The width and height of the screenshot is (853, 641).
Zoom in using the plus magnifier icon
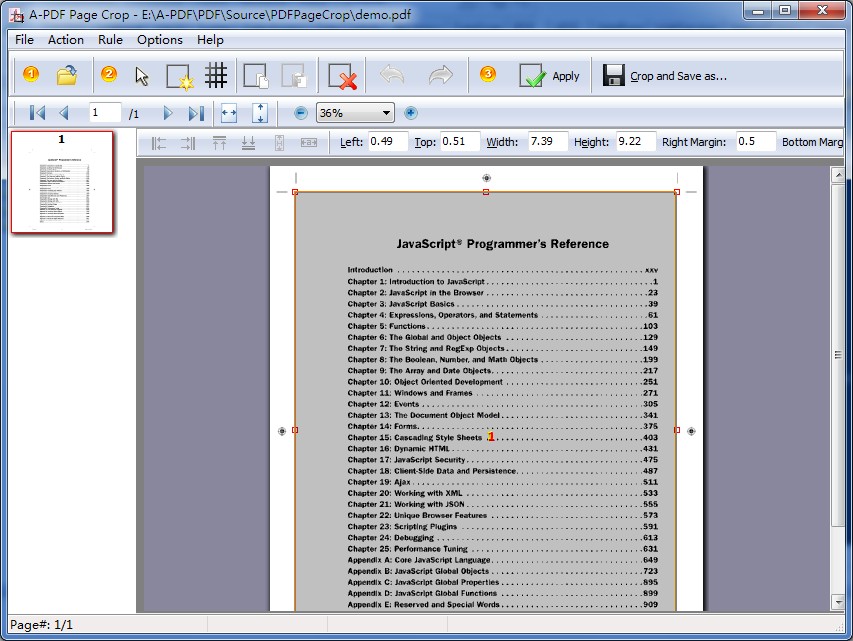(410, 112)
